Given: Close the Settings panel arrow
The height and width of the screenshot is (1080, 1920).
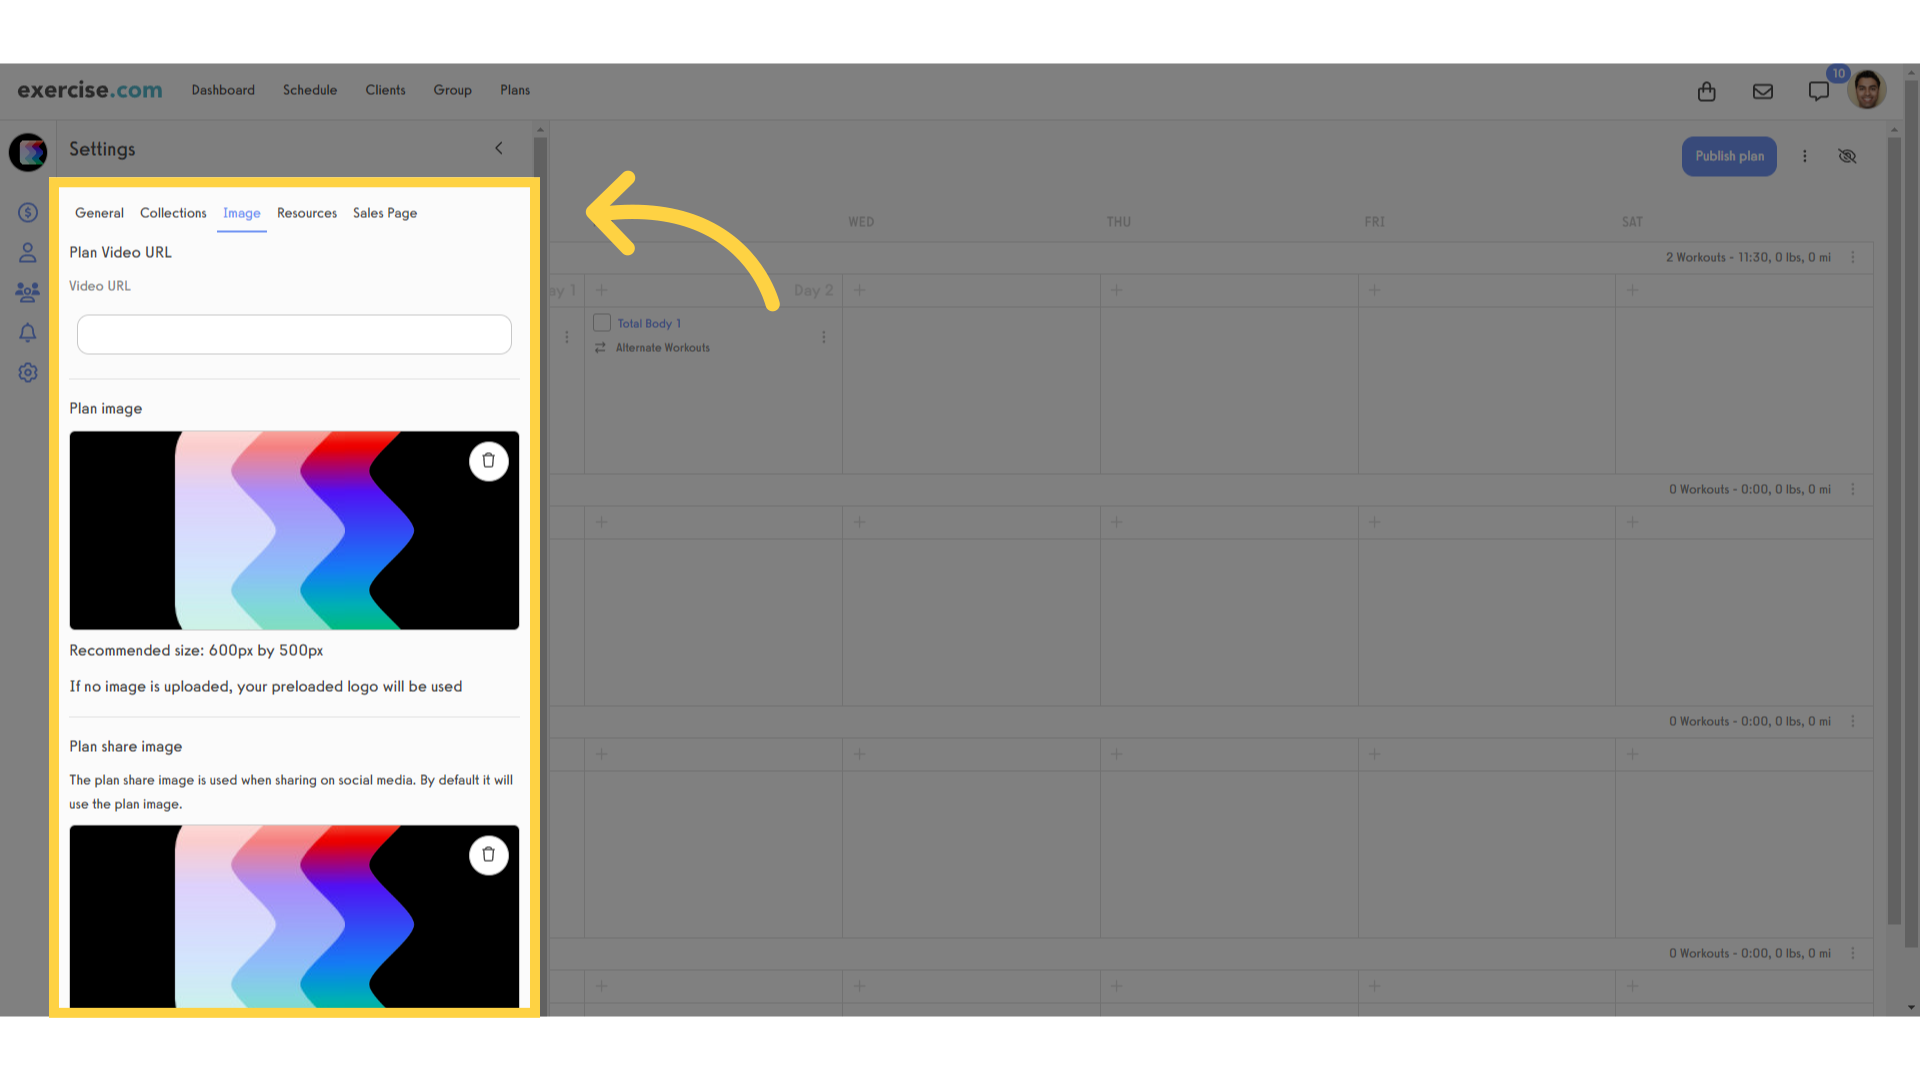Looking at the screenshot, I should [498, 148].
